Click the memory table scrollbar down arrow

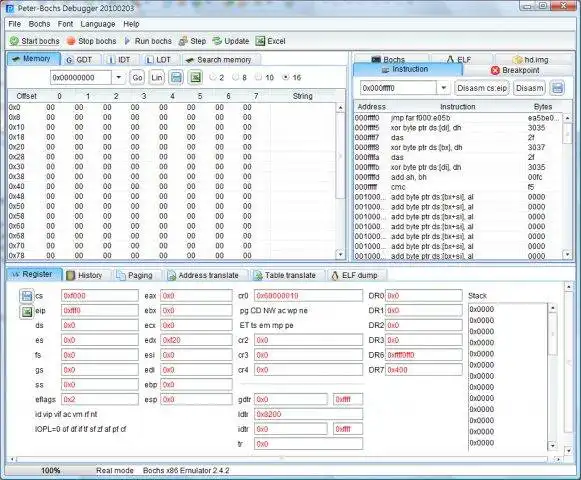[x=340, y=254]
